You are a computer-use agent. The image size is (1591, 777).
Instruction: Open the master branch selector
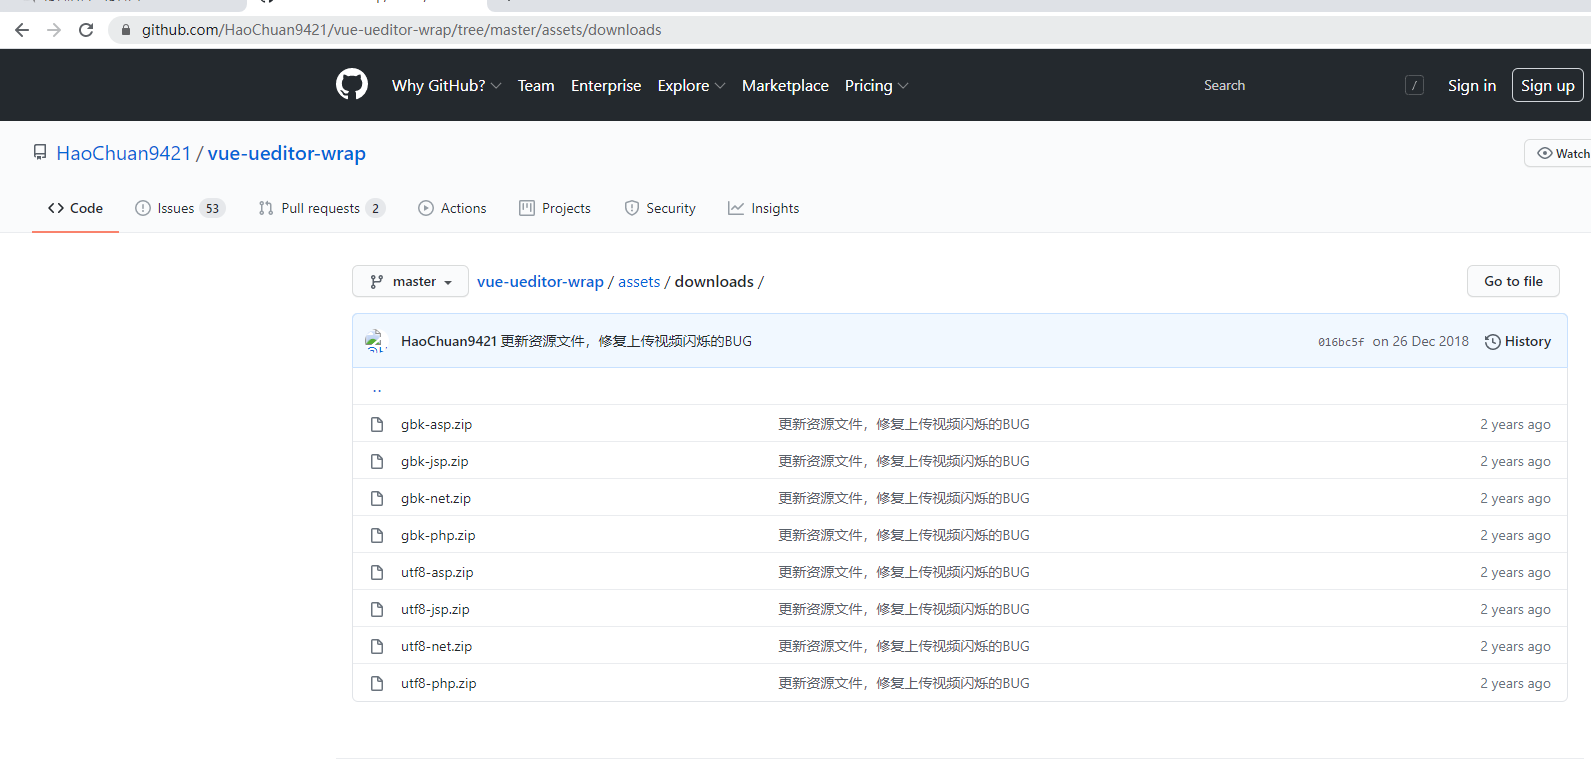[x=410, y=281]
